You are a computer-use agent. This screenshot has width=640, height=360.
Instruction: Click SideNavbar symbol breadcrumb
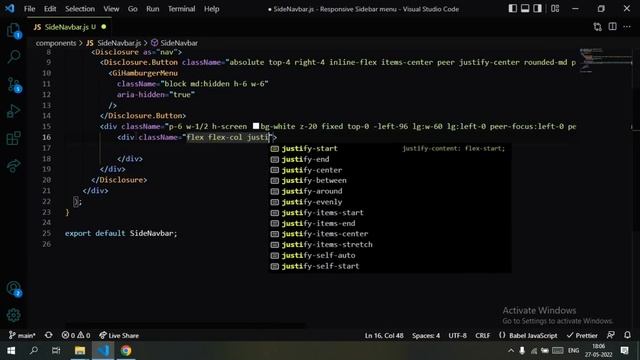(174, 43)
